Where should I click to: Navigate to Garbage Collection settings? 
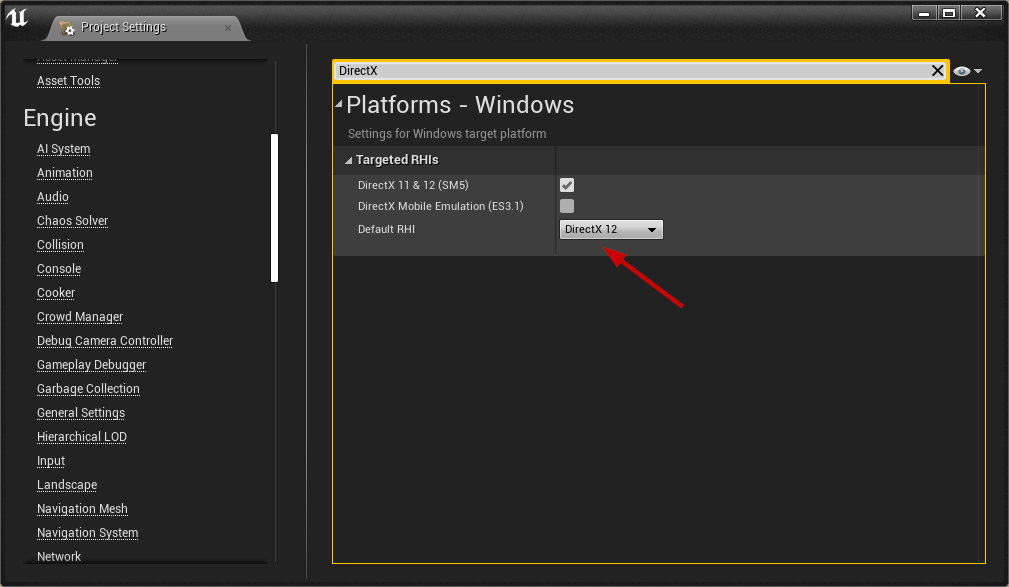pos(87,388)
